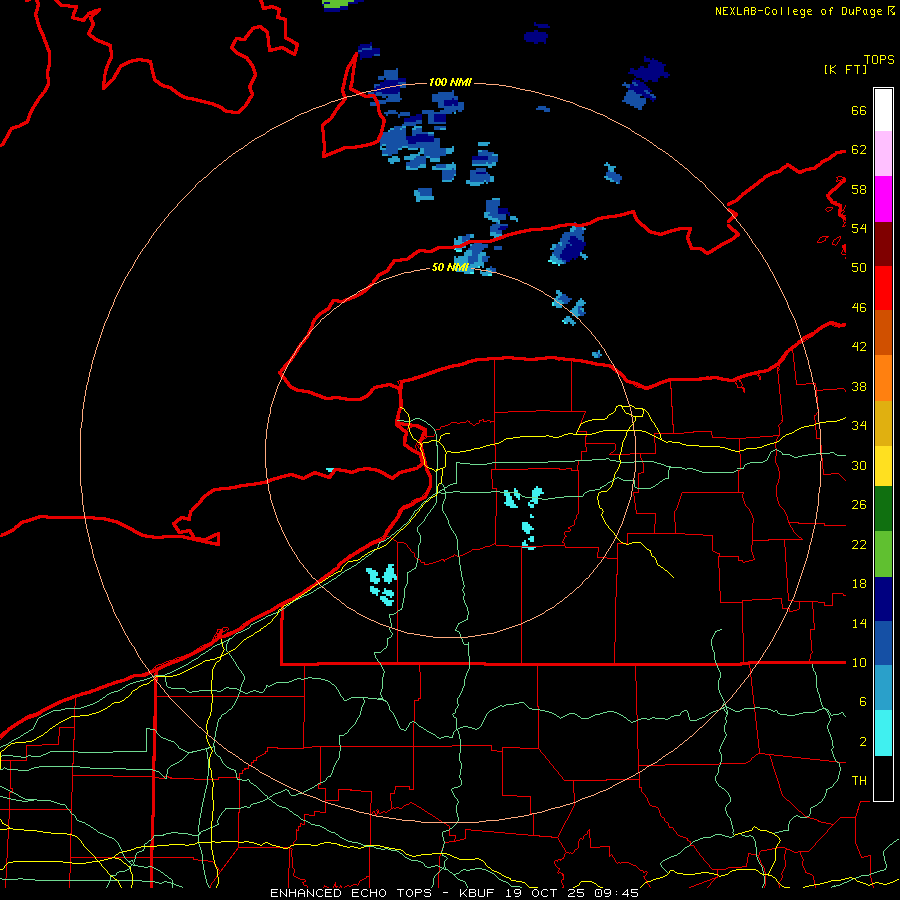Screen dimensions: 900x900
Task: Select the orange 38 kft swatch
Action: 883,378
